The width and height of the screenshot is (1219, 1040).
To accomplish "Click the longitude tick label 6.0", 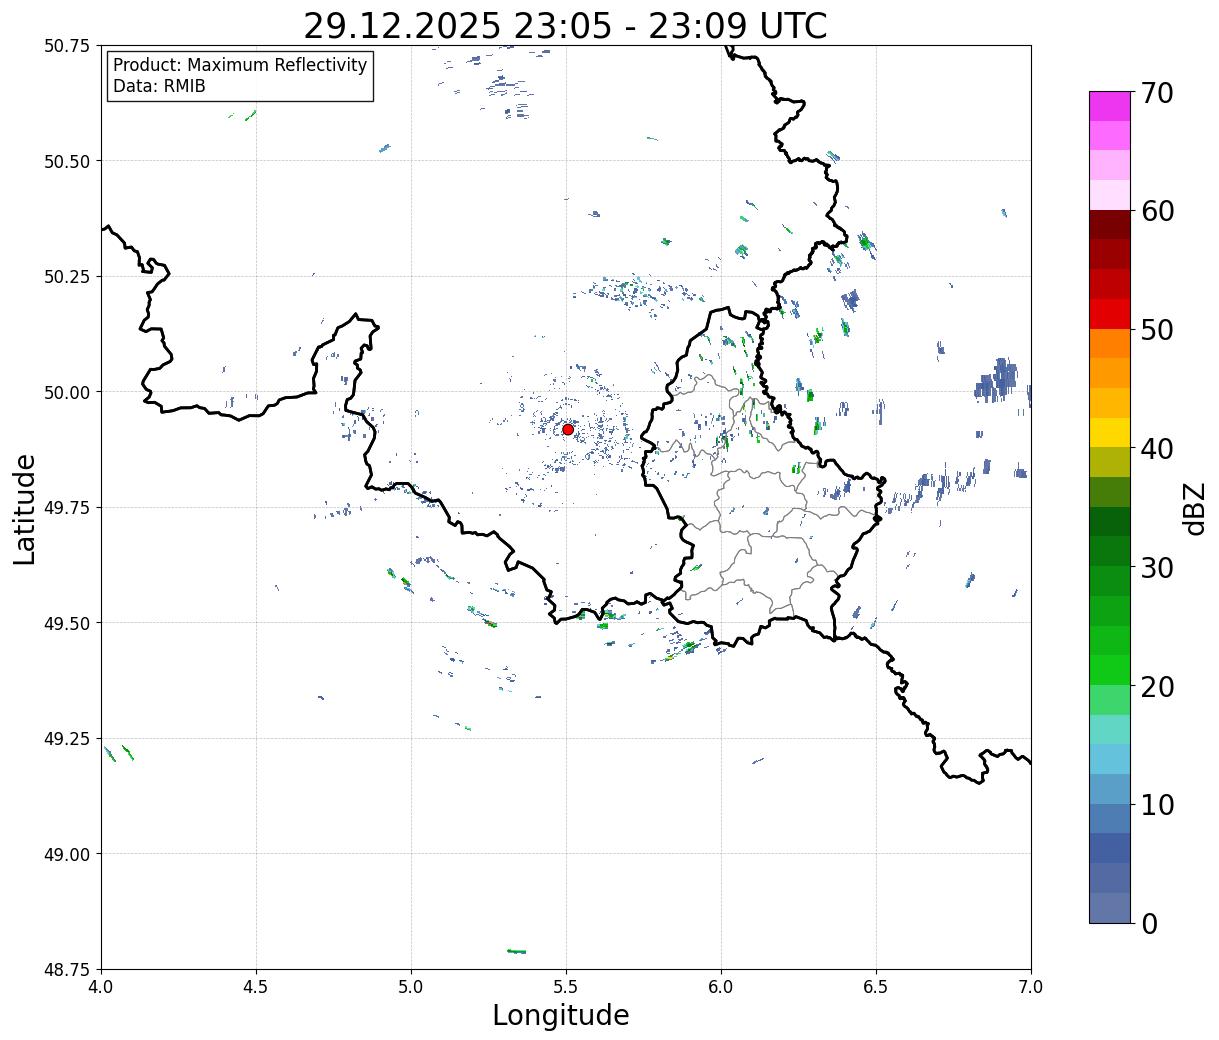I will pyautogui.click(x=721, y=987).
